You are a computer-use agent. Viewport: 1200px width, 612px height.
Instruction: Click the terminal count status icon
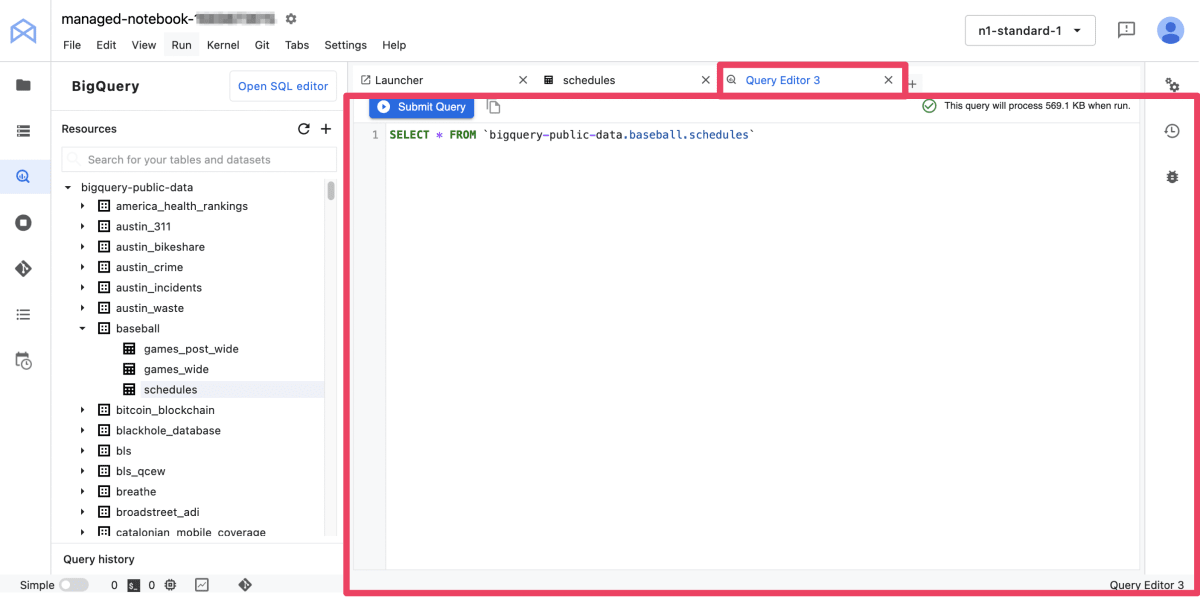pyautogui.click(x=133, y=585)
